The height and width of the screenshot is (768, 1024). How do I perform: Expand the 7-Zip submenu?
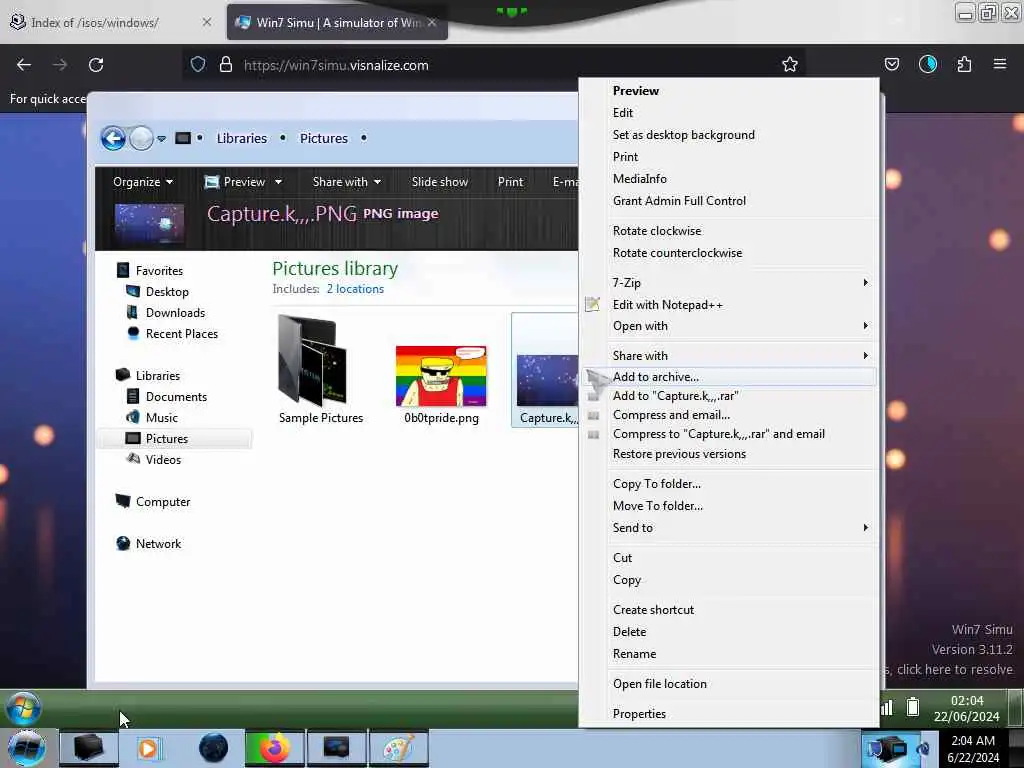pyautogui.click(x=741, y=283)
